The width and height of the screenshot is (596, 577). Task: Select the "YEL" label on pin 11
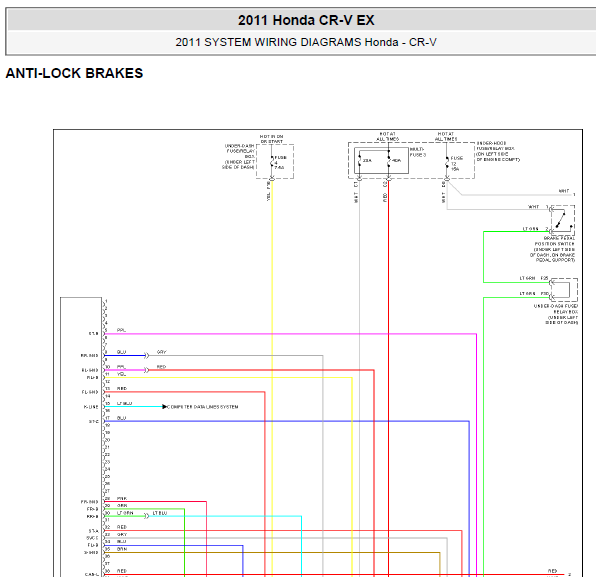121,374
